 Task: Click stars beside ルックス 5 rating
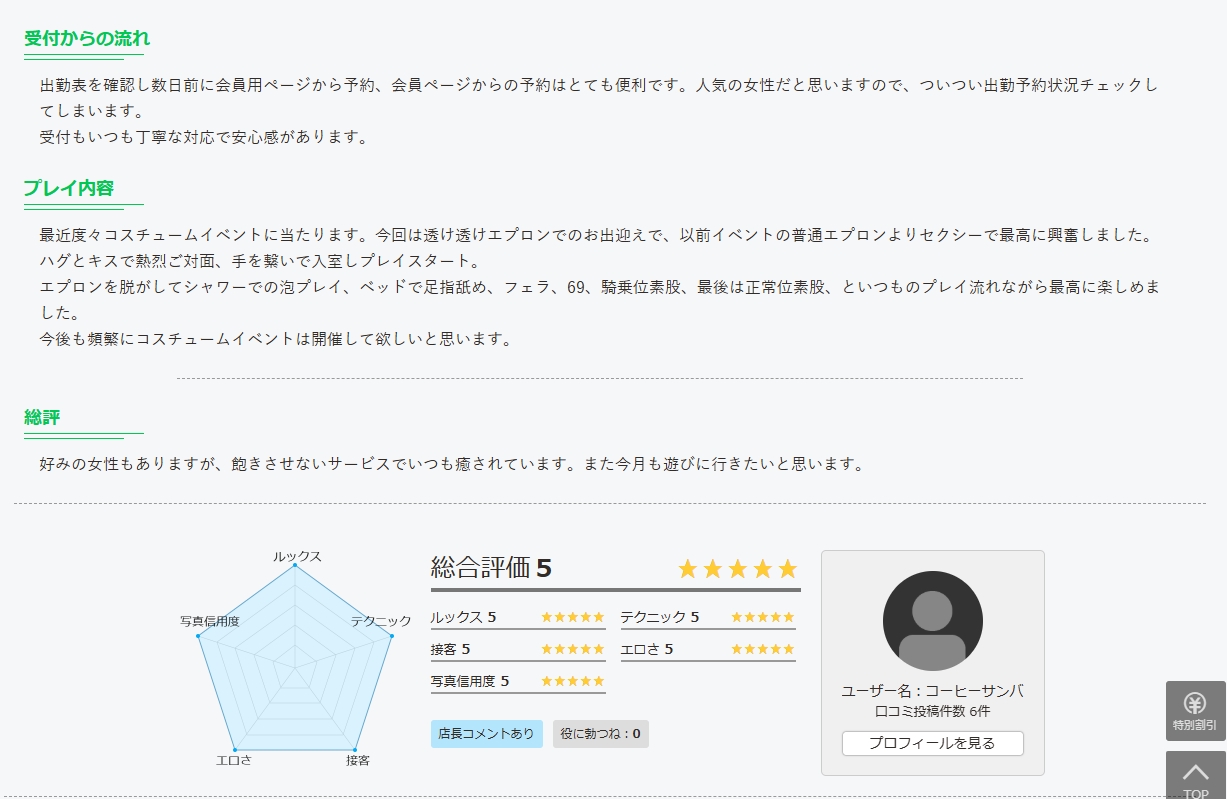tap(573, 617)
